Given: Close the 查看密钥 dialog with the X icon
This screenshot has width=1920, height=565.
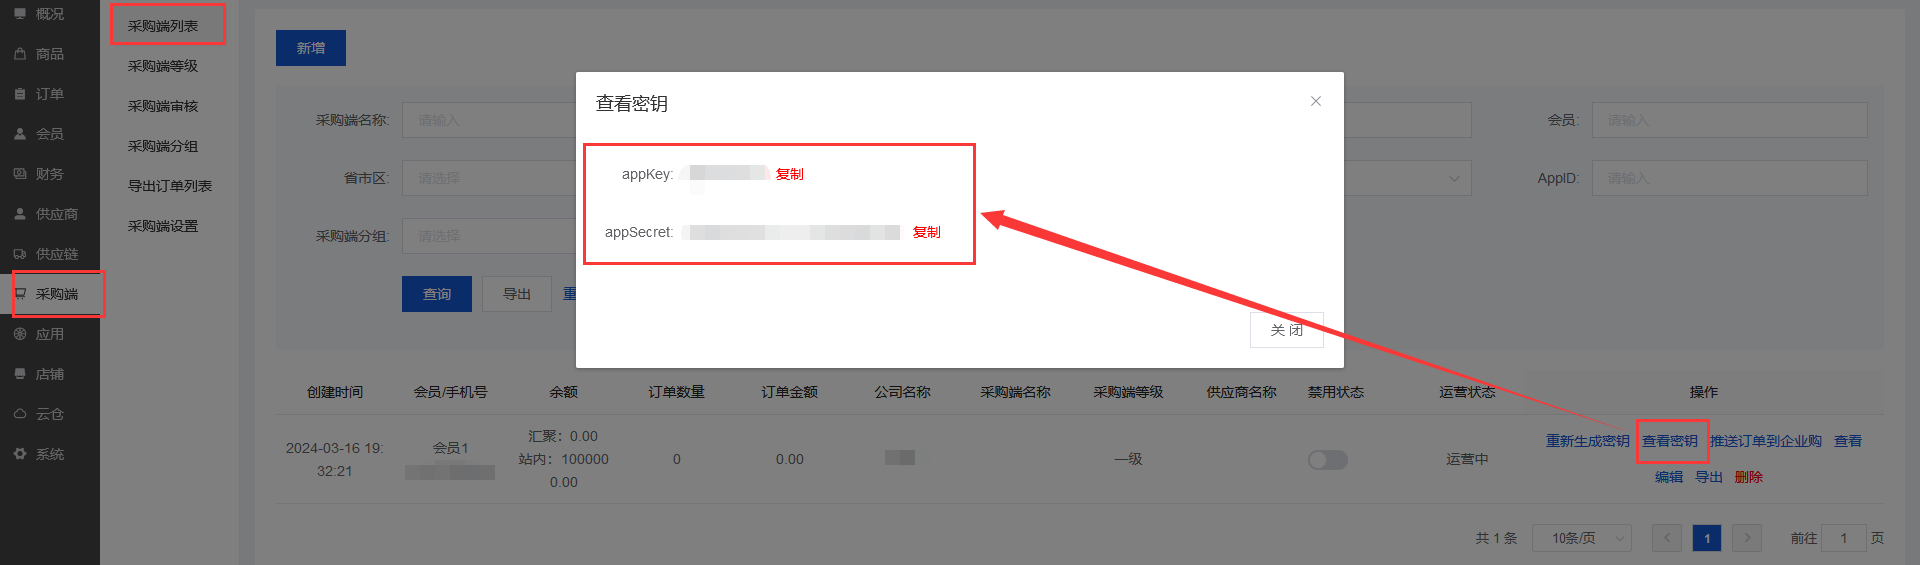Looking at the screenshot, I should tap(1316, 101).
